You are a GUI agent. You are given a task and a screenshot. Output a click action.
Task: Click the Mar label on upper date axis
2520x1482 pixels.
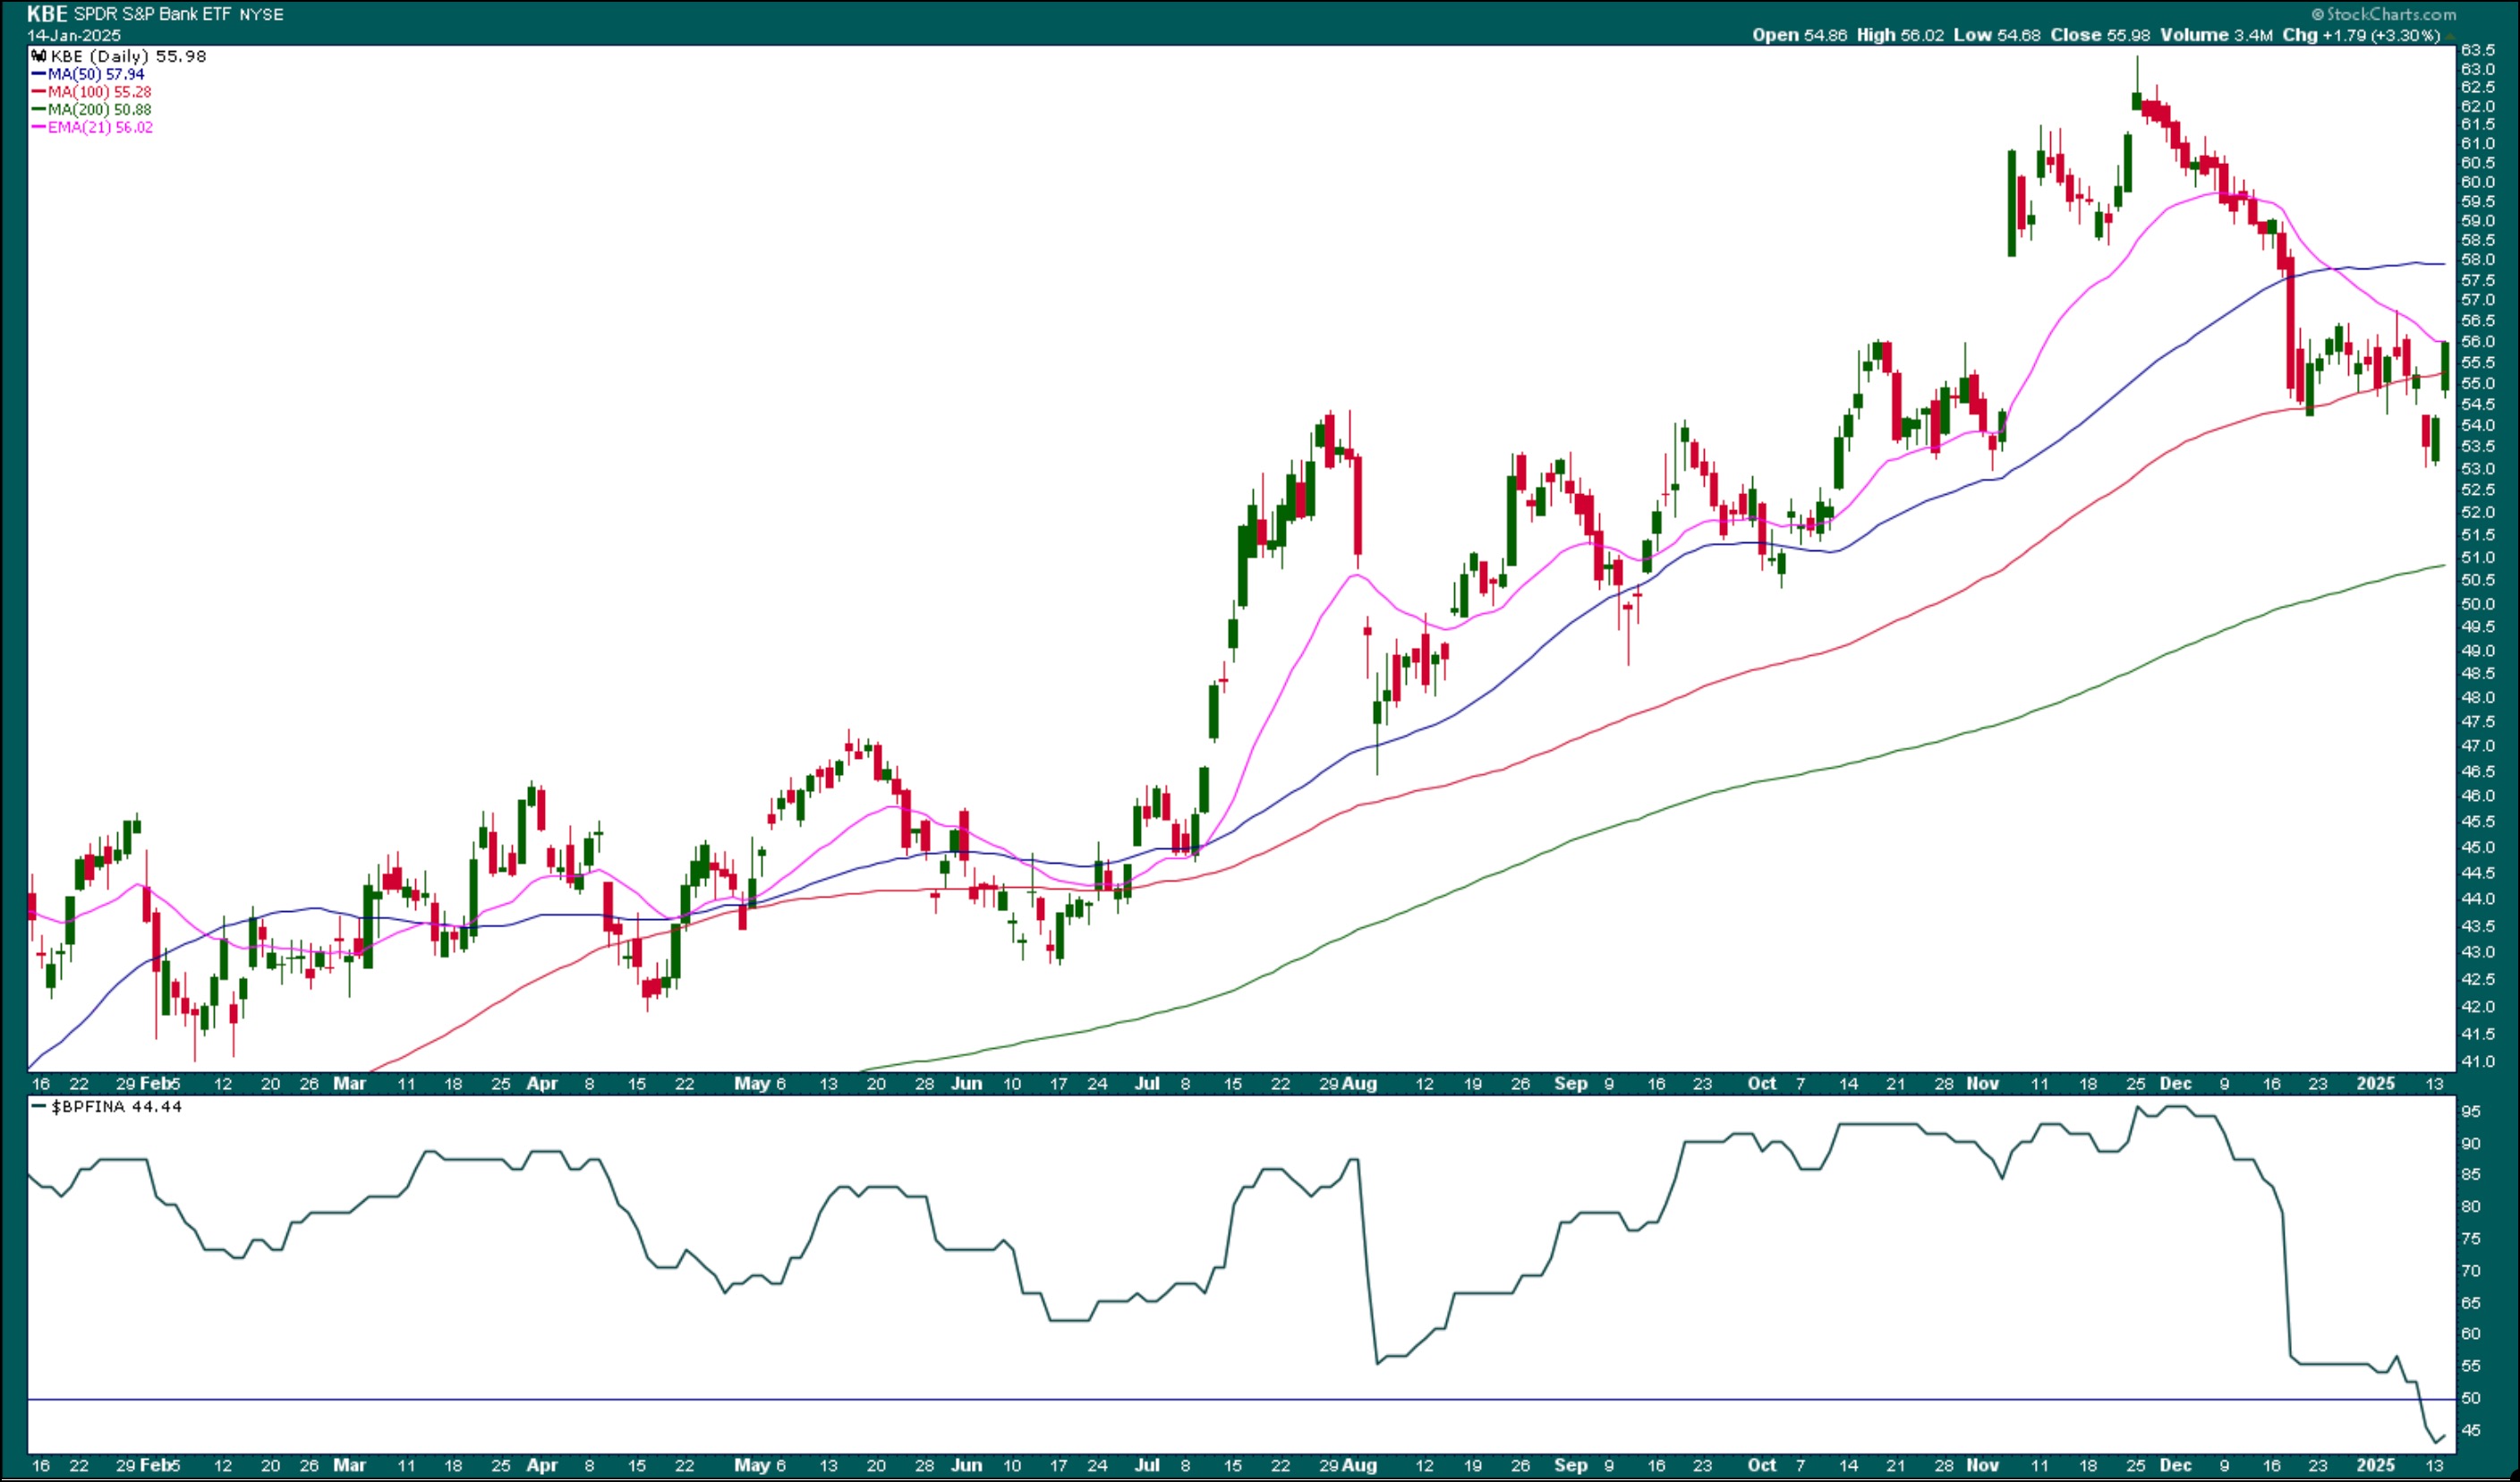point(350,1084)
